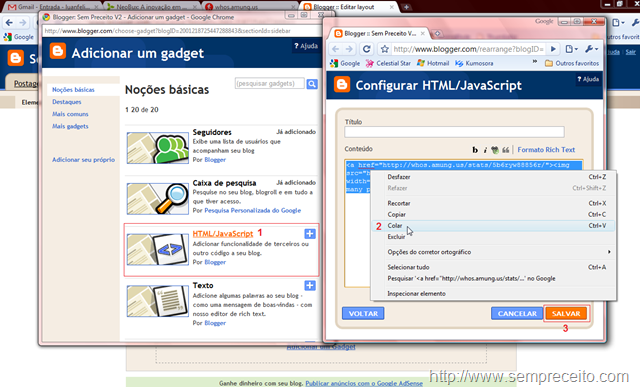Screen dimensions: 640x387
Task: Open the Hotmail bookmark
Action: point(433,63)
